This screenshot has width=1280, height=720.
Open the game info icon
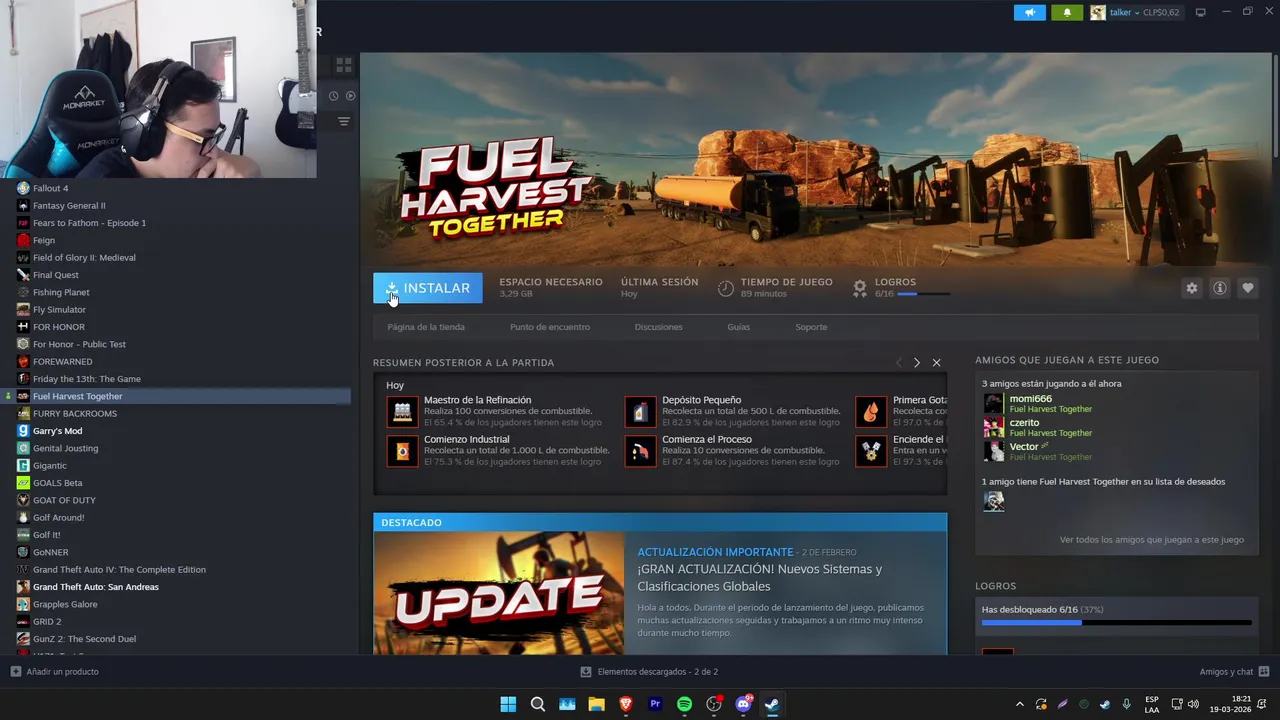click(x=1219, y=288)
